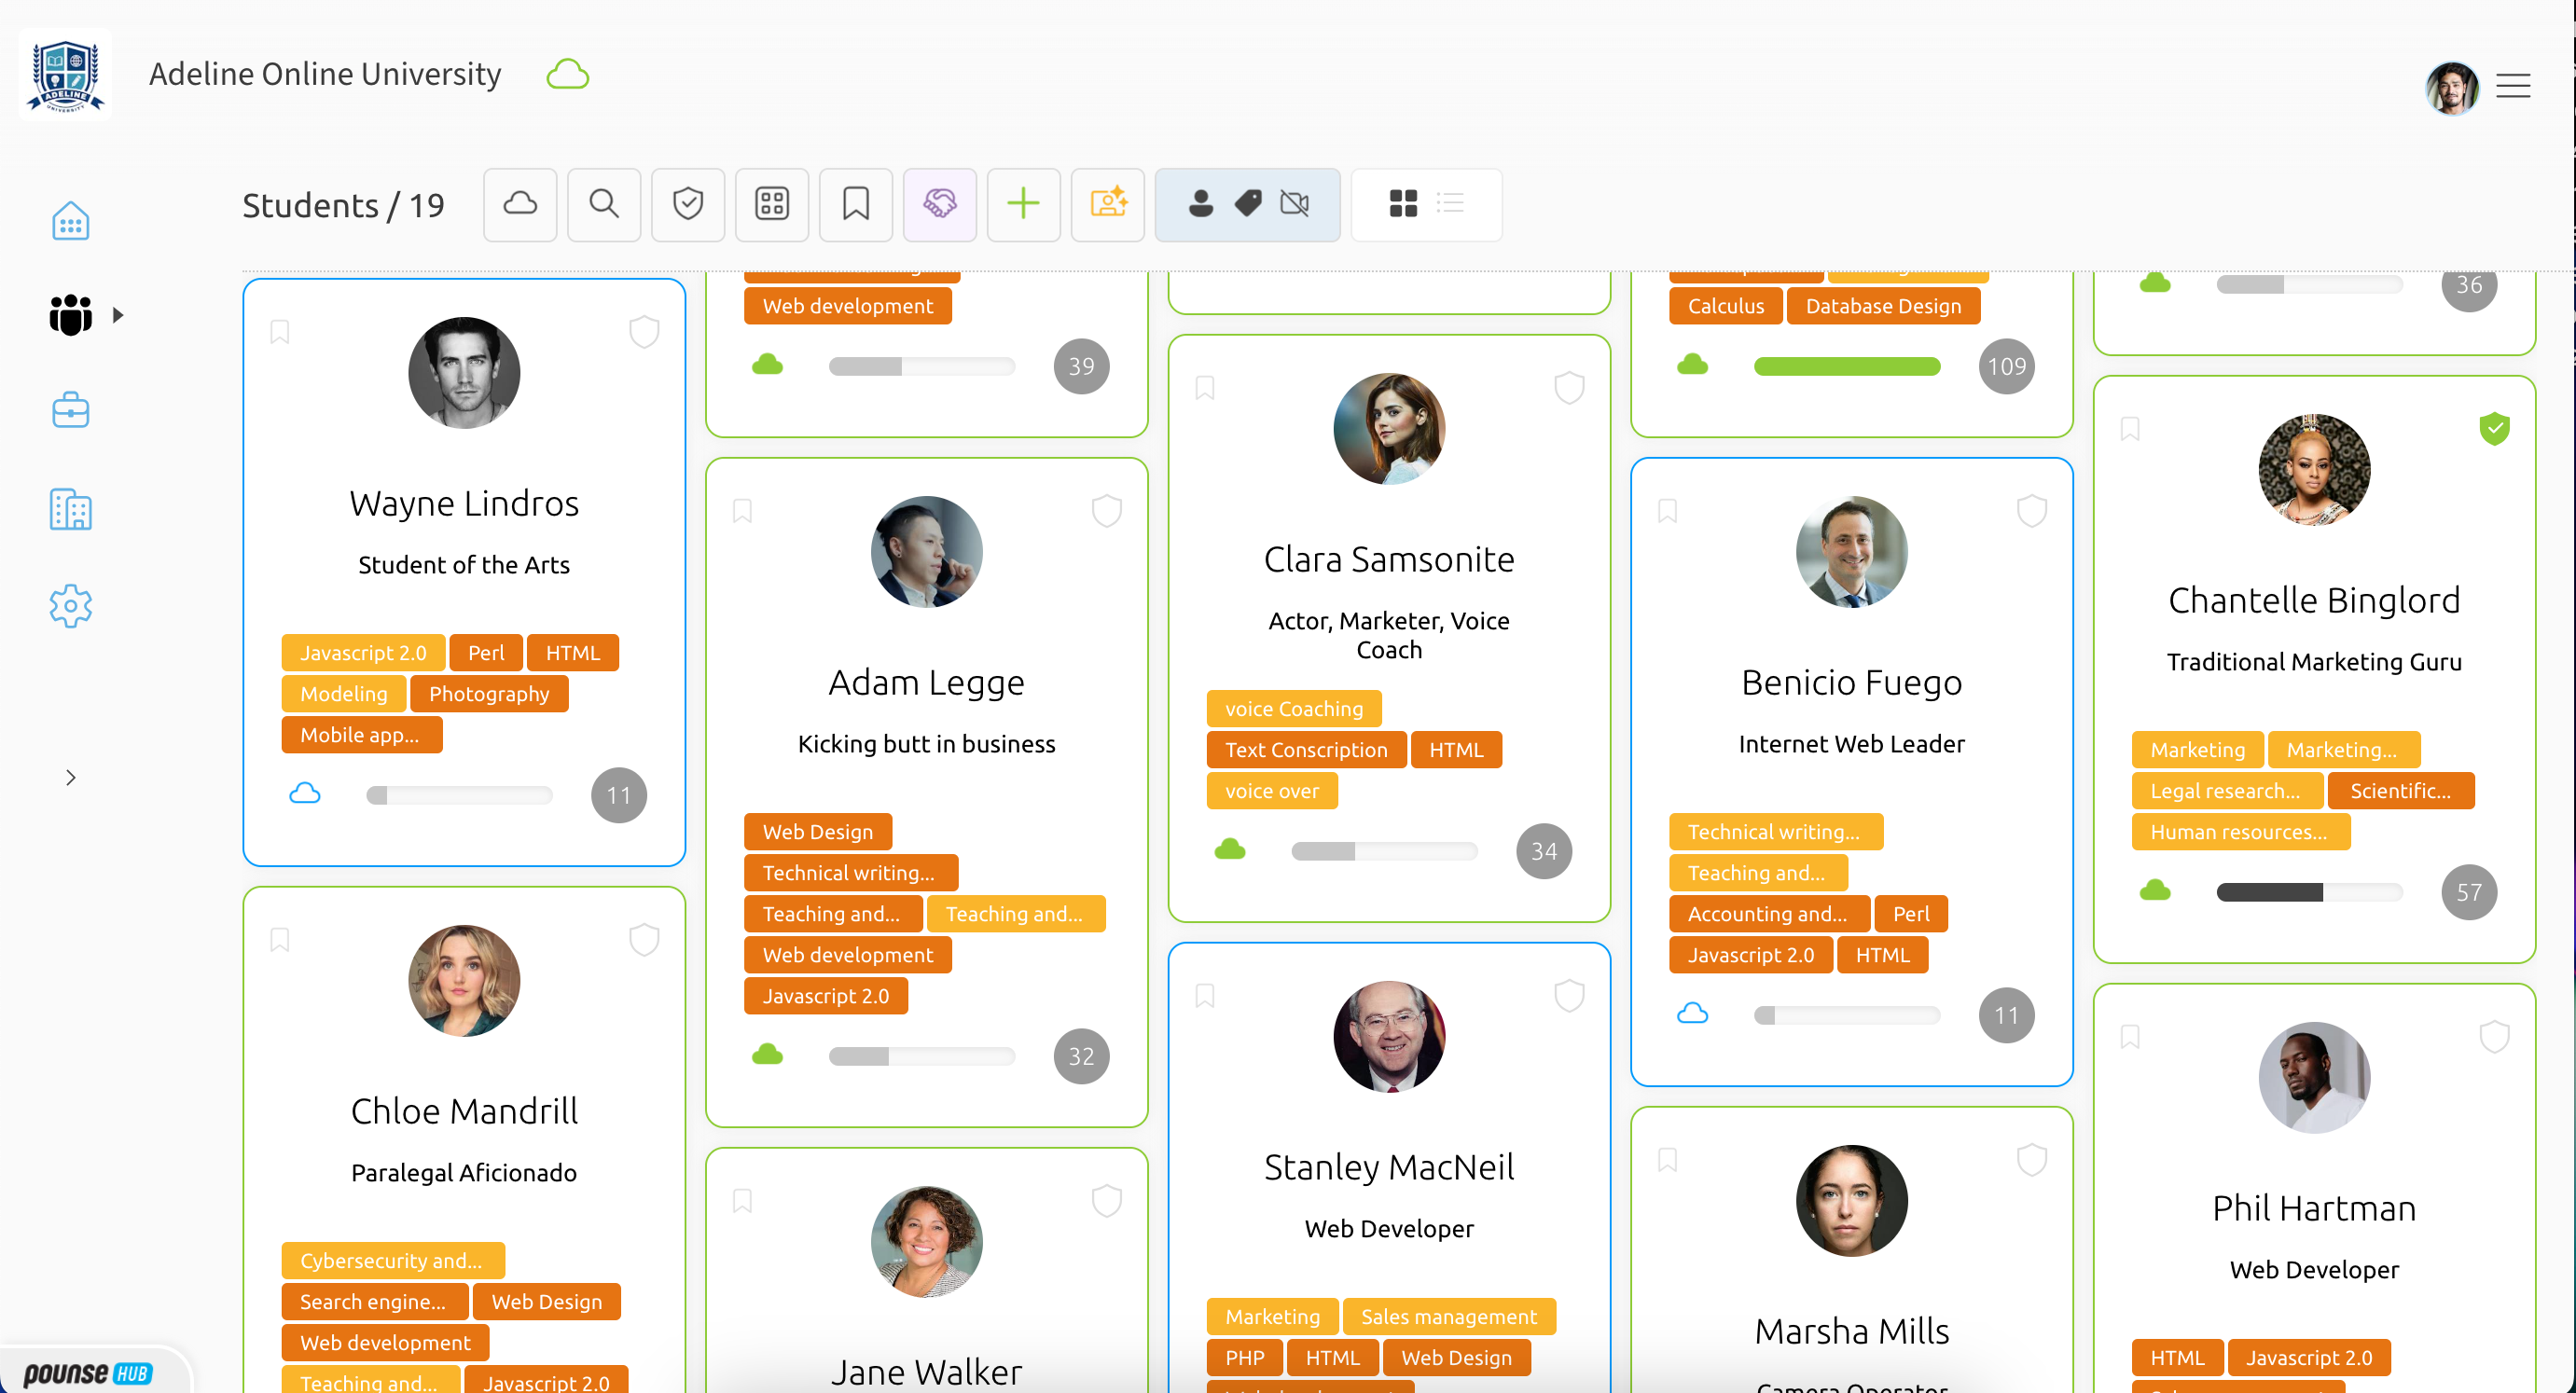This screenshot has height=1393, width=2576.
Task: Click the 109 score badge
Action: point(2006,366)
